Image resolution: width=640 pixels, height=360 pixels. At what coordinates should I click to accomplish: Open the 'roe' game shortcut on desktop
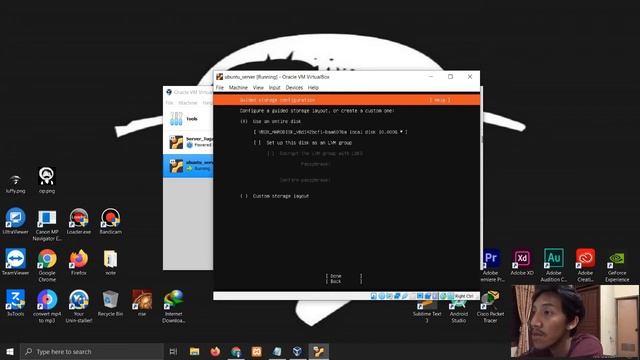142,303
